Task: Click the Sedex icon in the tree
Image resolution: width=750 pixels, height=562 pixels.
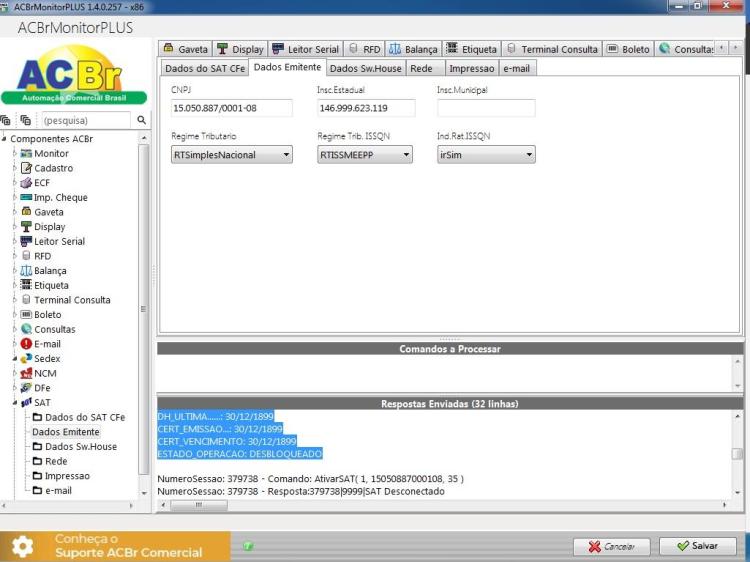Action: click(x=26, y=359)
